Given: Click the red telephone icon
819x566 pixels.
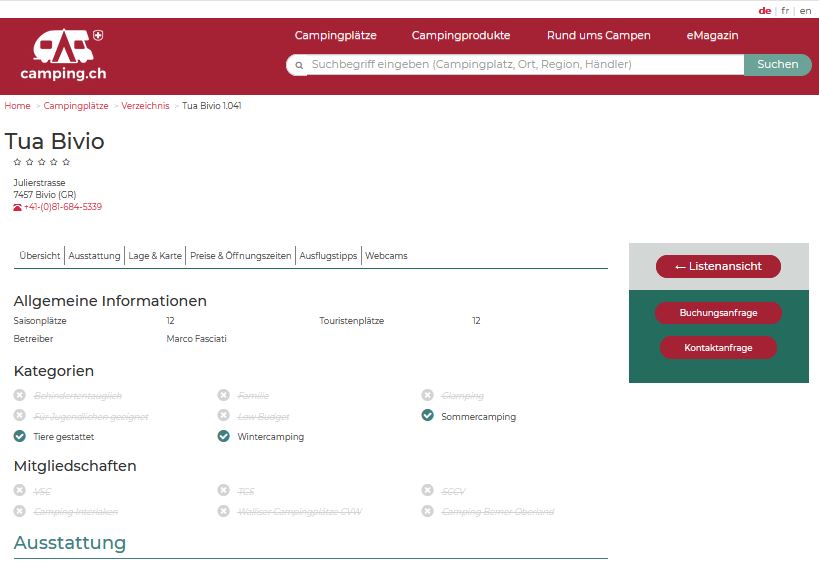Looking at the screenshot, I should click(x=18, y=207).
